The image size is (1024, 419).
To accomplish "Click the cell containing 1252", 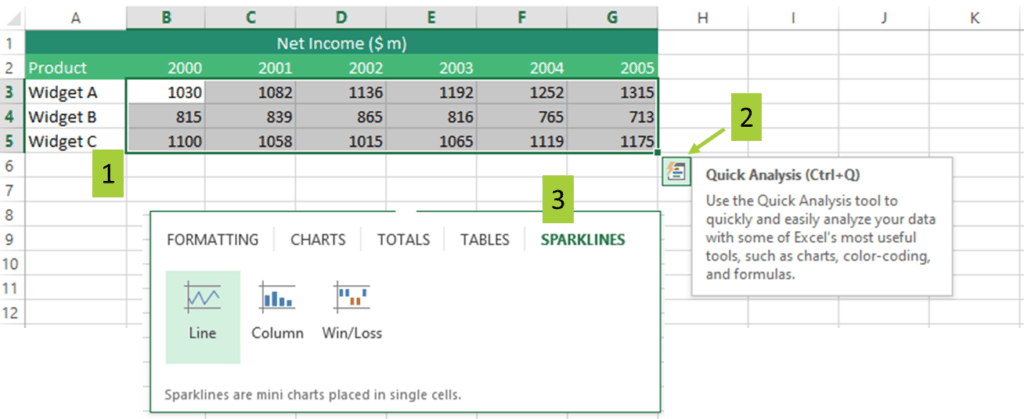I will point(522,92).
